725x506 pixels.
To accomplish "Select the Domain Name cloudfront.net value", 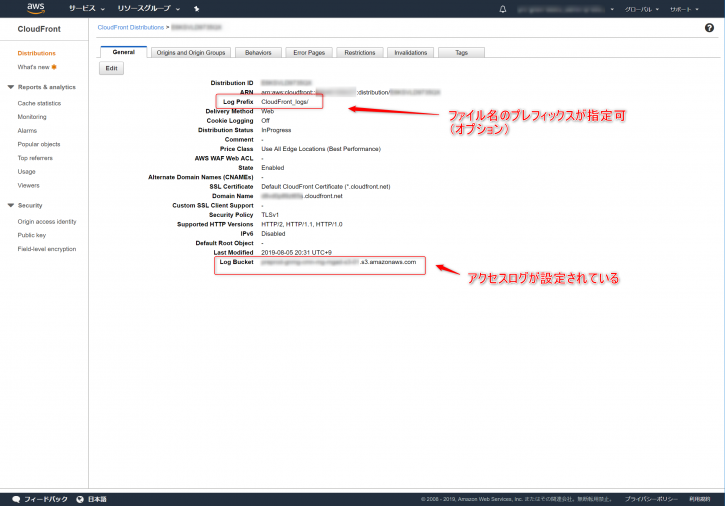I will (302, 196).
